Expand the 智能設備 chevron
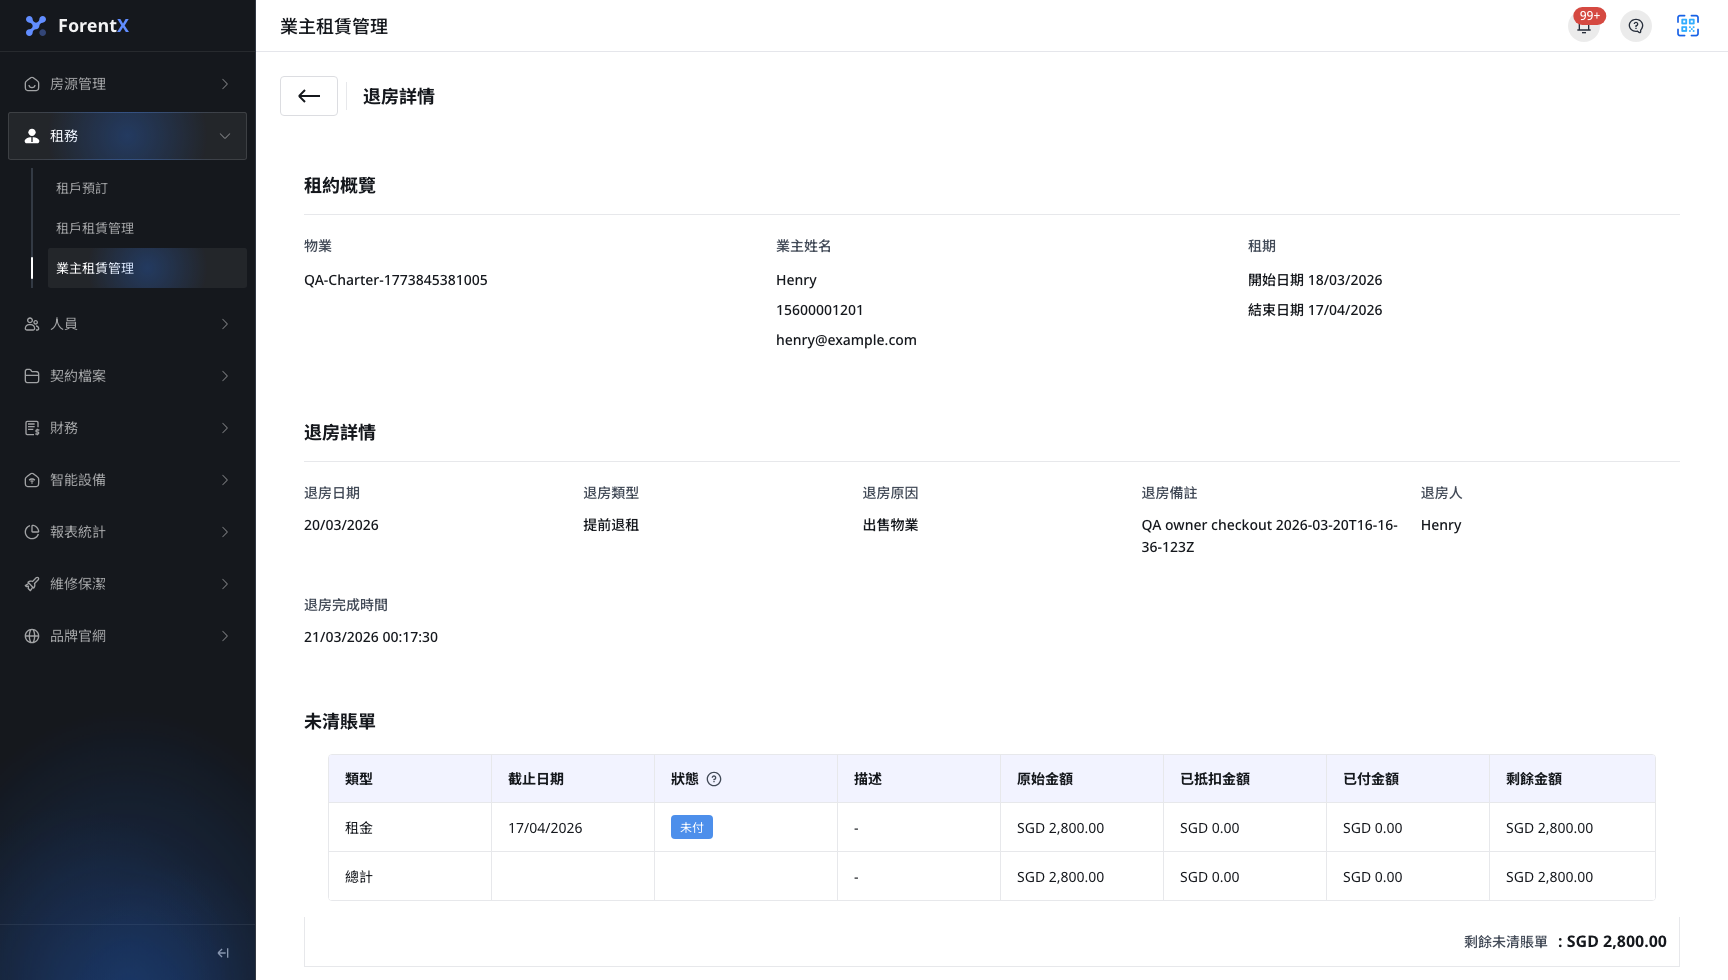1728x980 pixels. (225, 480)
